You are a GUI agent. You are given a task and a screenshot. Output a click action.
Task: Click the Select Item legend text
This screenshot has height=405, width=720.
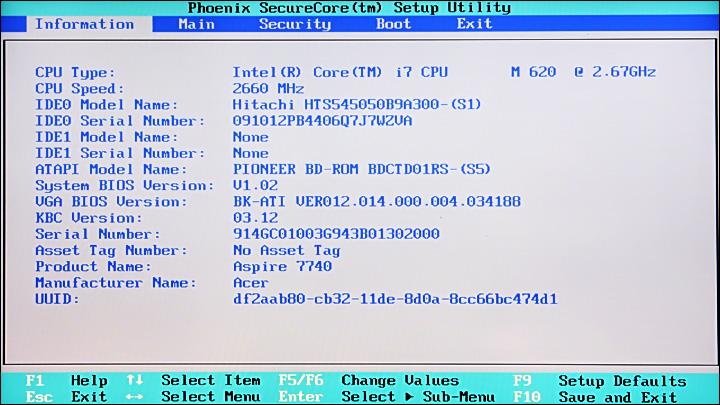(x=211, y=381)
